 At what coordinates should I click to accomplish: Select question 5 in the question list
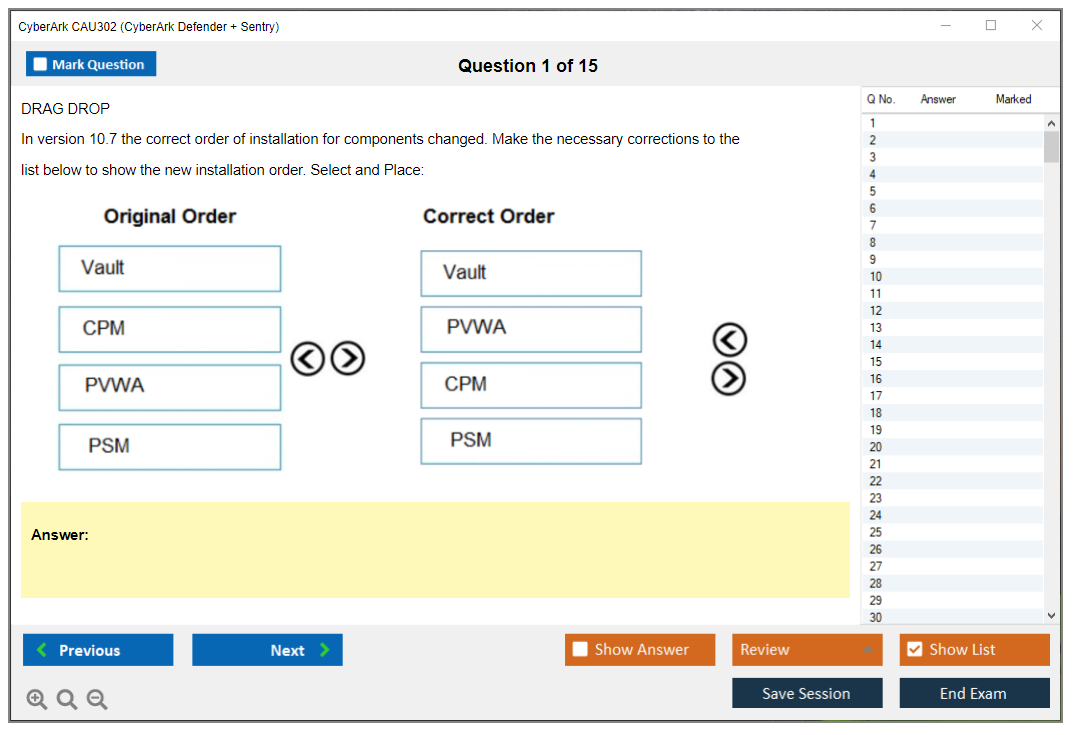click(873, 191)
